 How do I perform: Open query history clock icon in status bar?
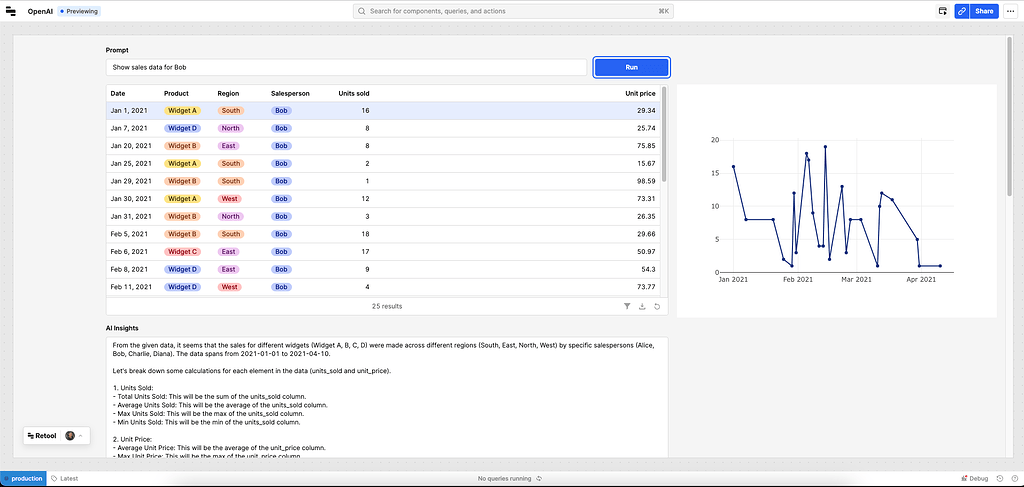pyautogui.click(x=540, y=479)
